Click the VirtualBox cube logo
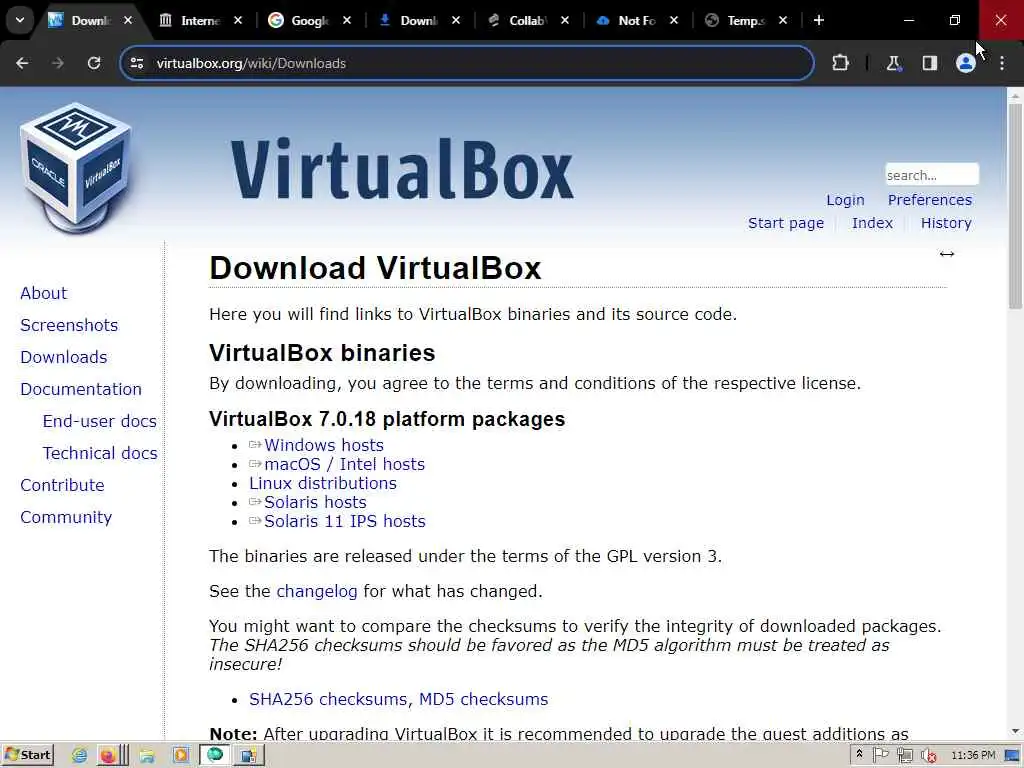The width and height of the screenshot is (1024, 768). [76, 168]
